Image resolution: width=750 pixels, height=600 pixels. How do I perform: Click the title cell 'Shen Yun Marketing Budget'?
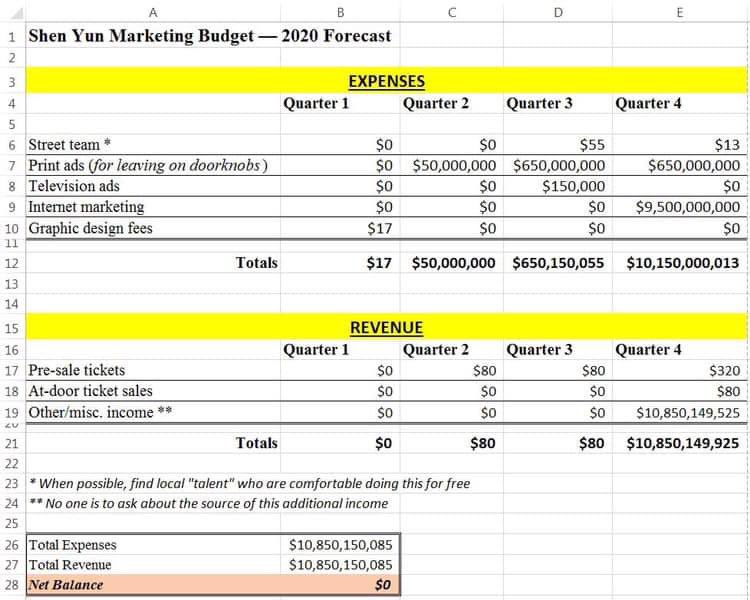tap(210, 36)
